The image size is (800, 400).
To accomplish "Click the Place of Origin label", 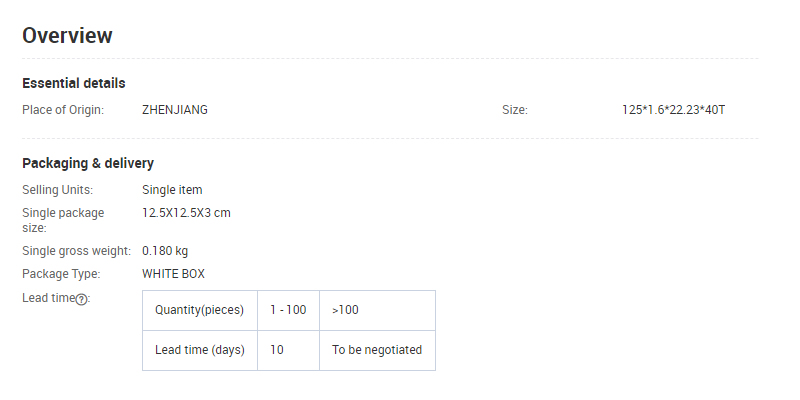I will (62, 109).
